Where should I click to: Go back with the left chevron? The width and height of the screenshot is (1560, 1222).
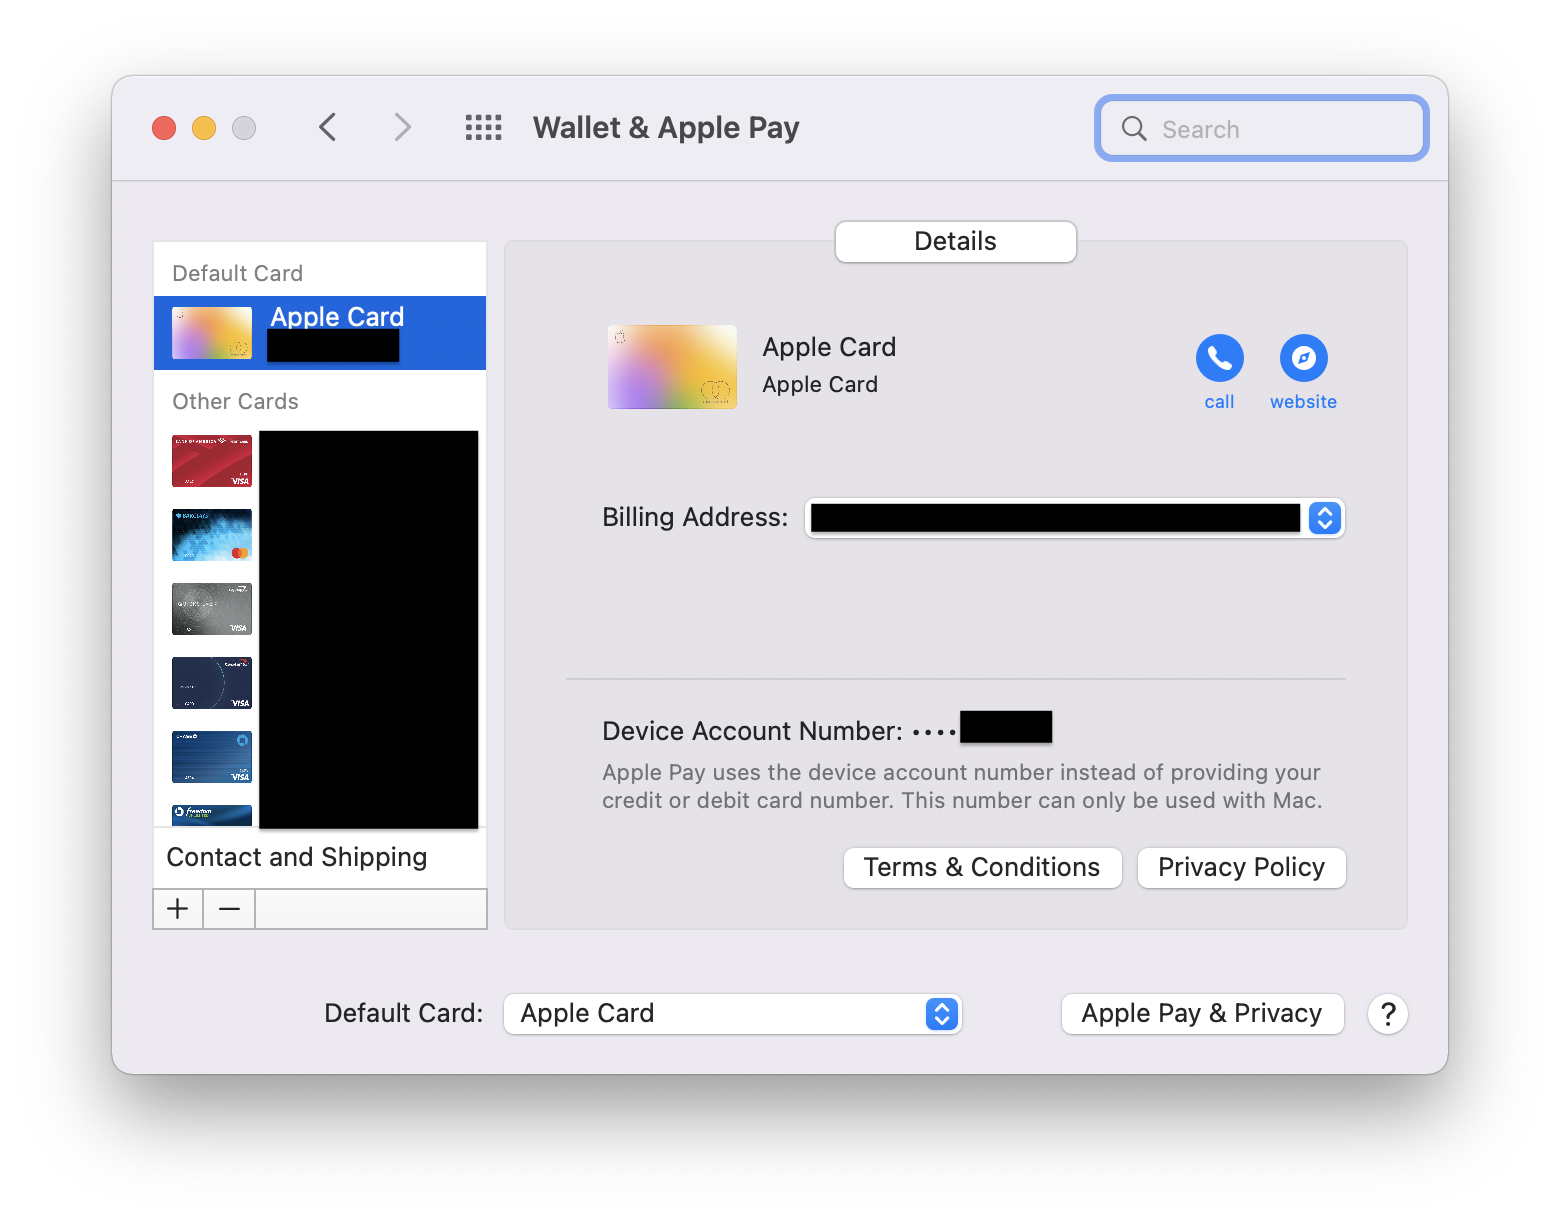(x=327, y=127)
